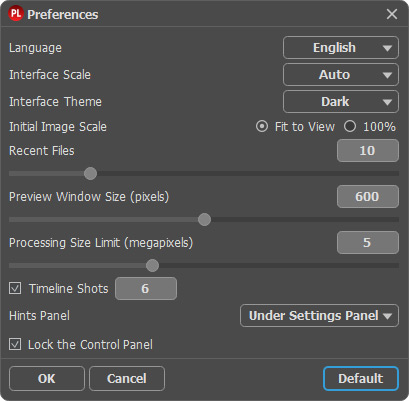The height and width of the screenshot is (401, 409).
Task: Toggle the Timeline Shots checkbox
Action: click(x=15, y=288)
